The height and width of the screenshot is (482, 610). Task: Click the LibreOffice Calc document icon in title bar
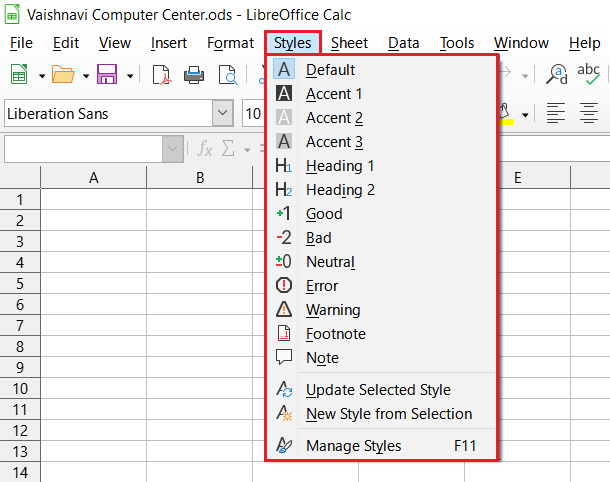click(x=12, y=14)
